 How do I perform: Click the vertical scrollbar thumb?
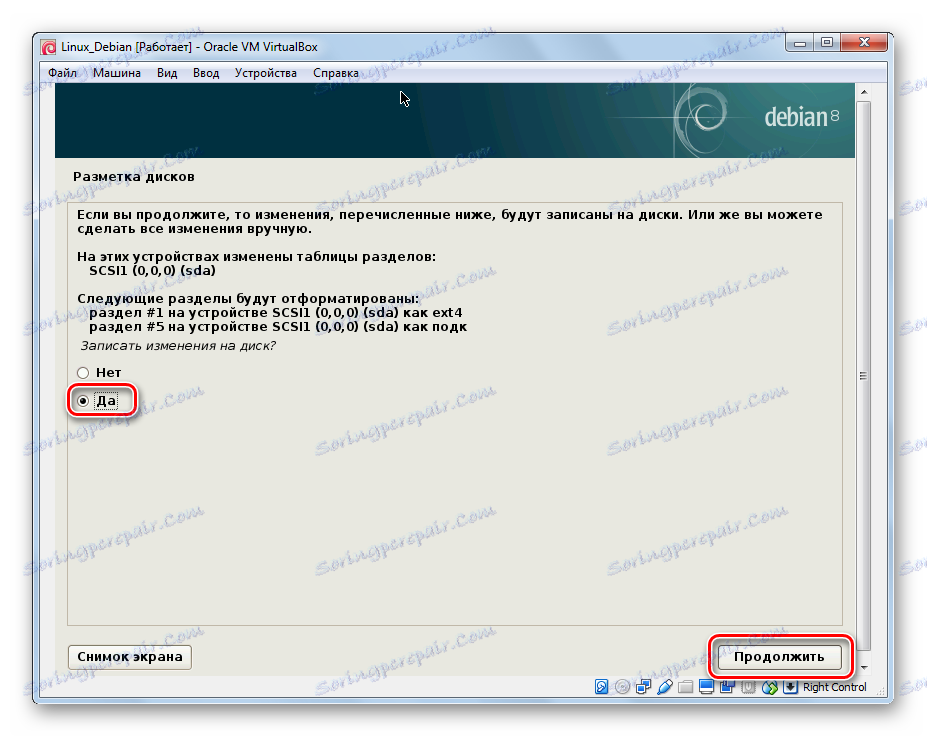point(864,375)
